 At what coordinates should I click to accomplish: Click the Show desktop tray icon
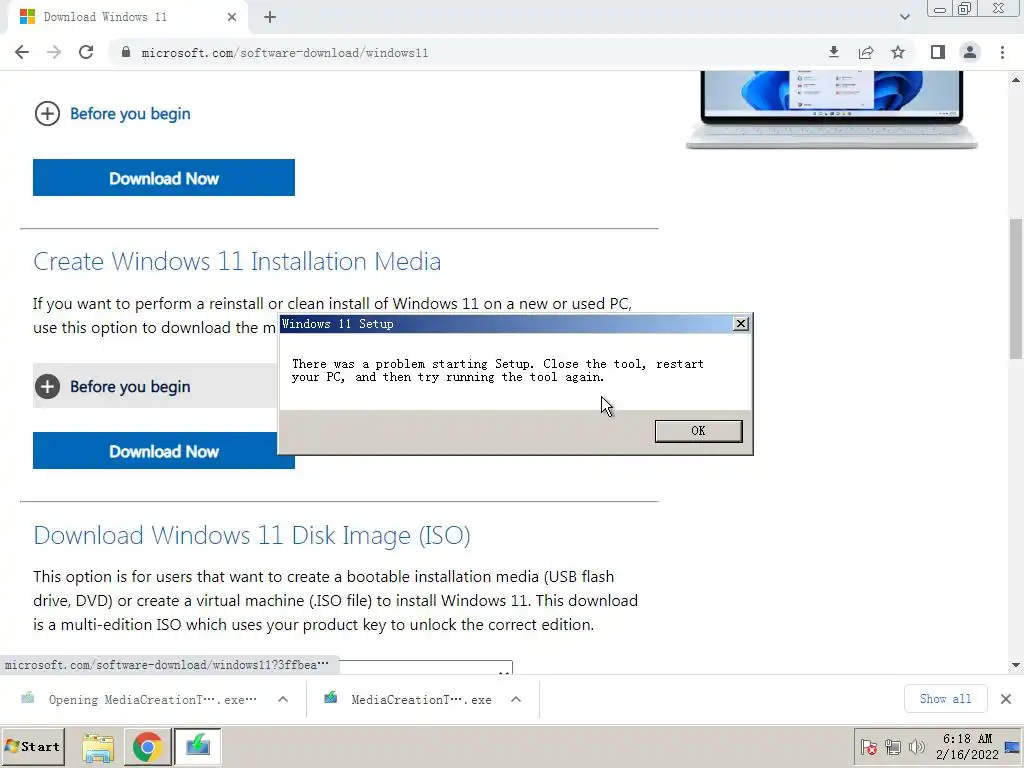[x=1013, y=746]
